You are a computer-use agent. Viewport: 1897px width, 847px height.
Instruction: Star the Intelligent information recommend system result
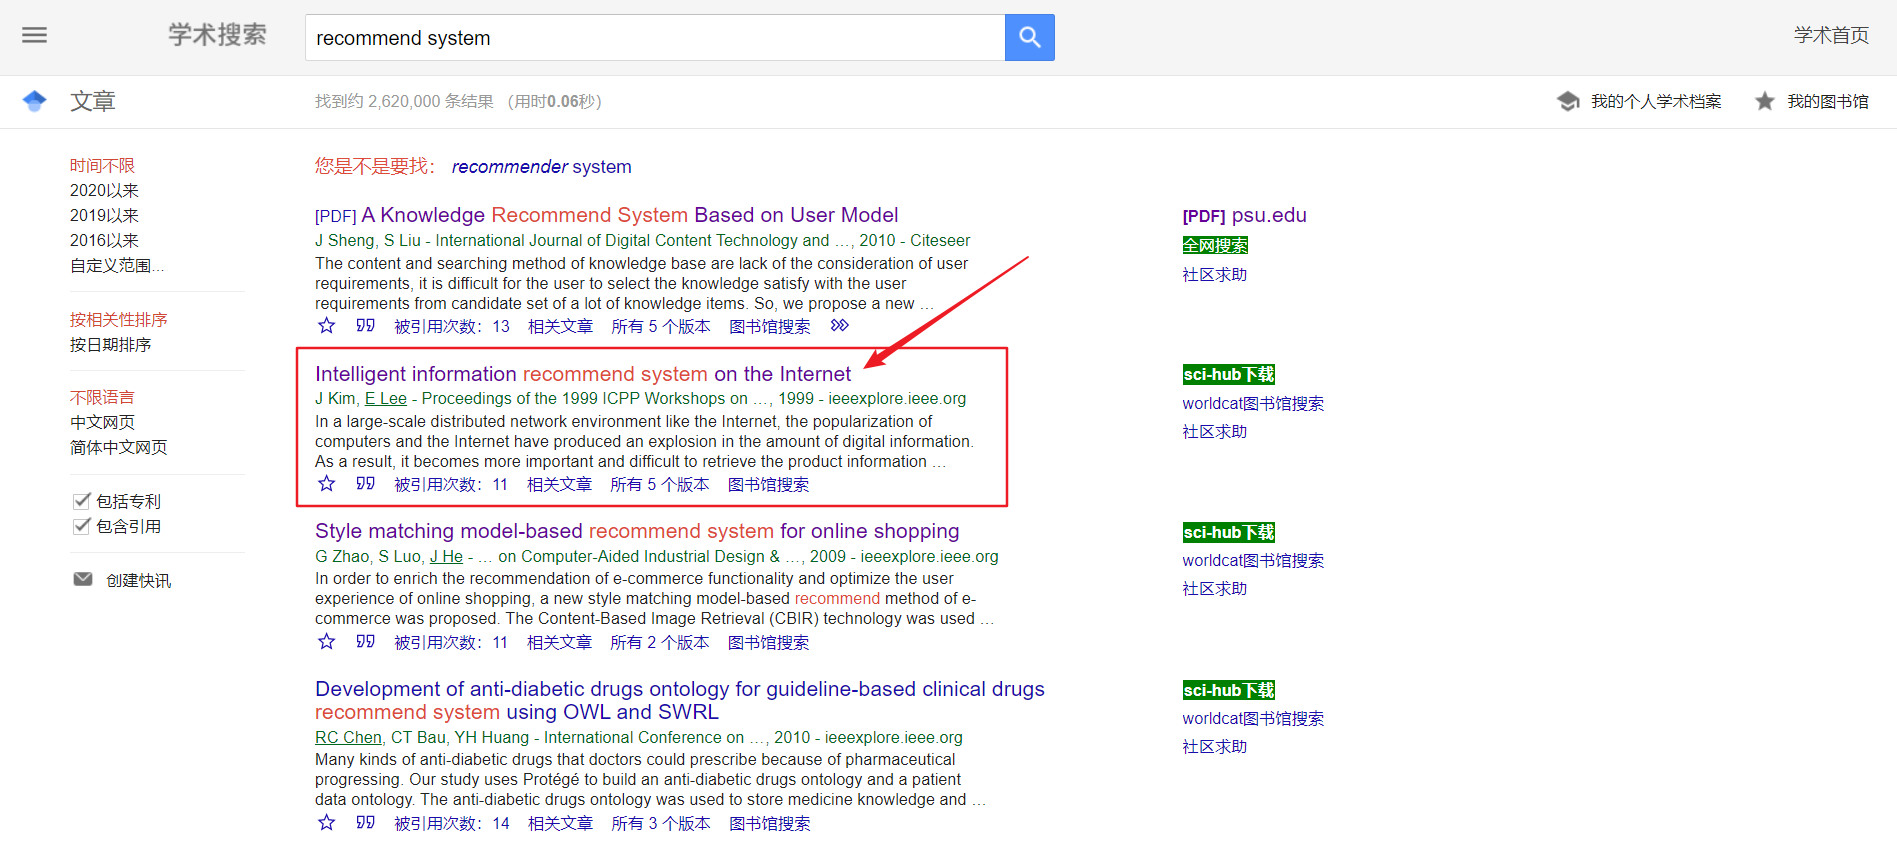[326, 484]
